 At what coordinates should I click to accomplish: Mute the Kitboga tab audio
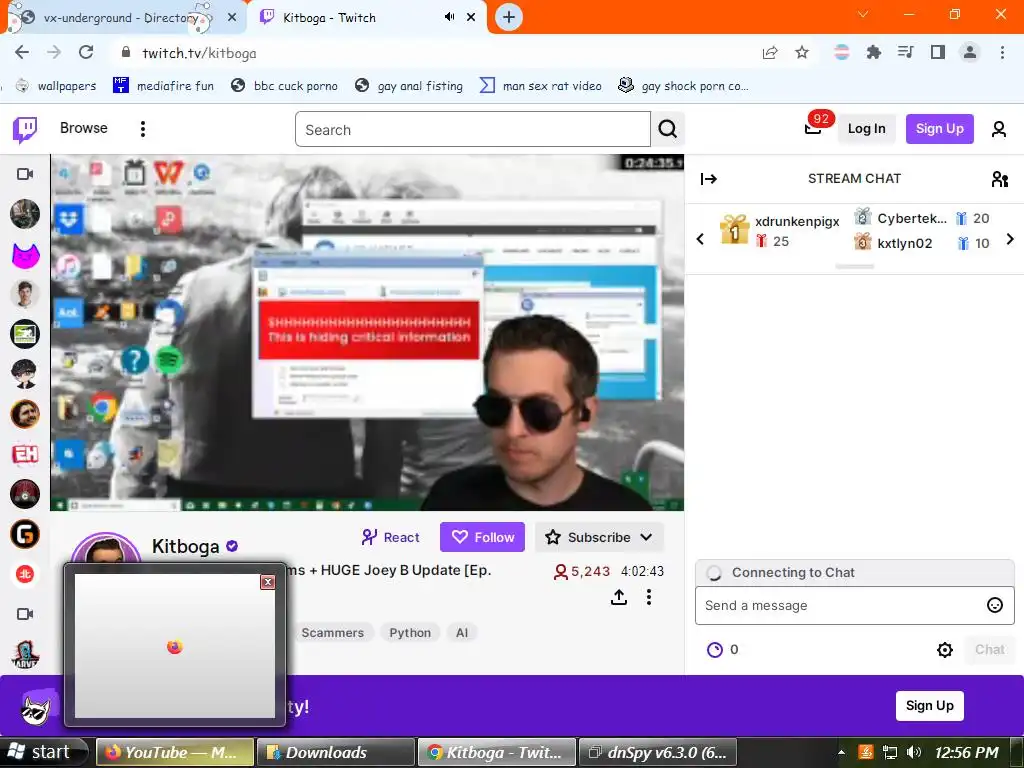click(449, 17)
